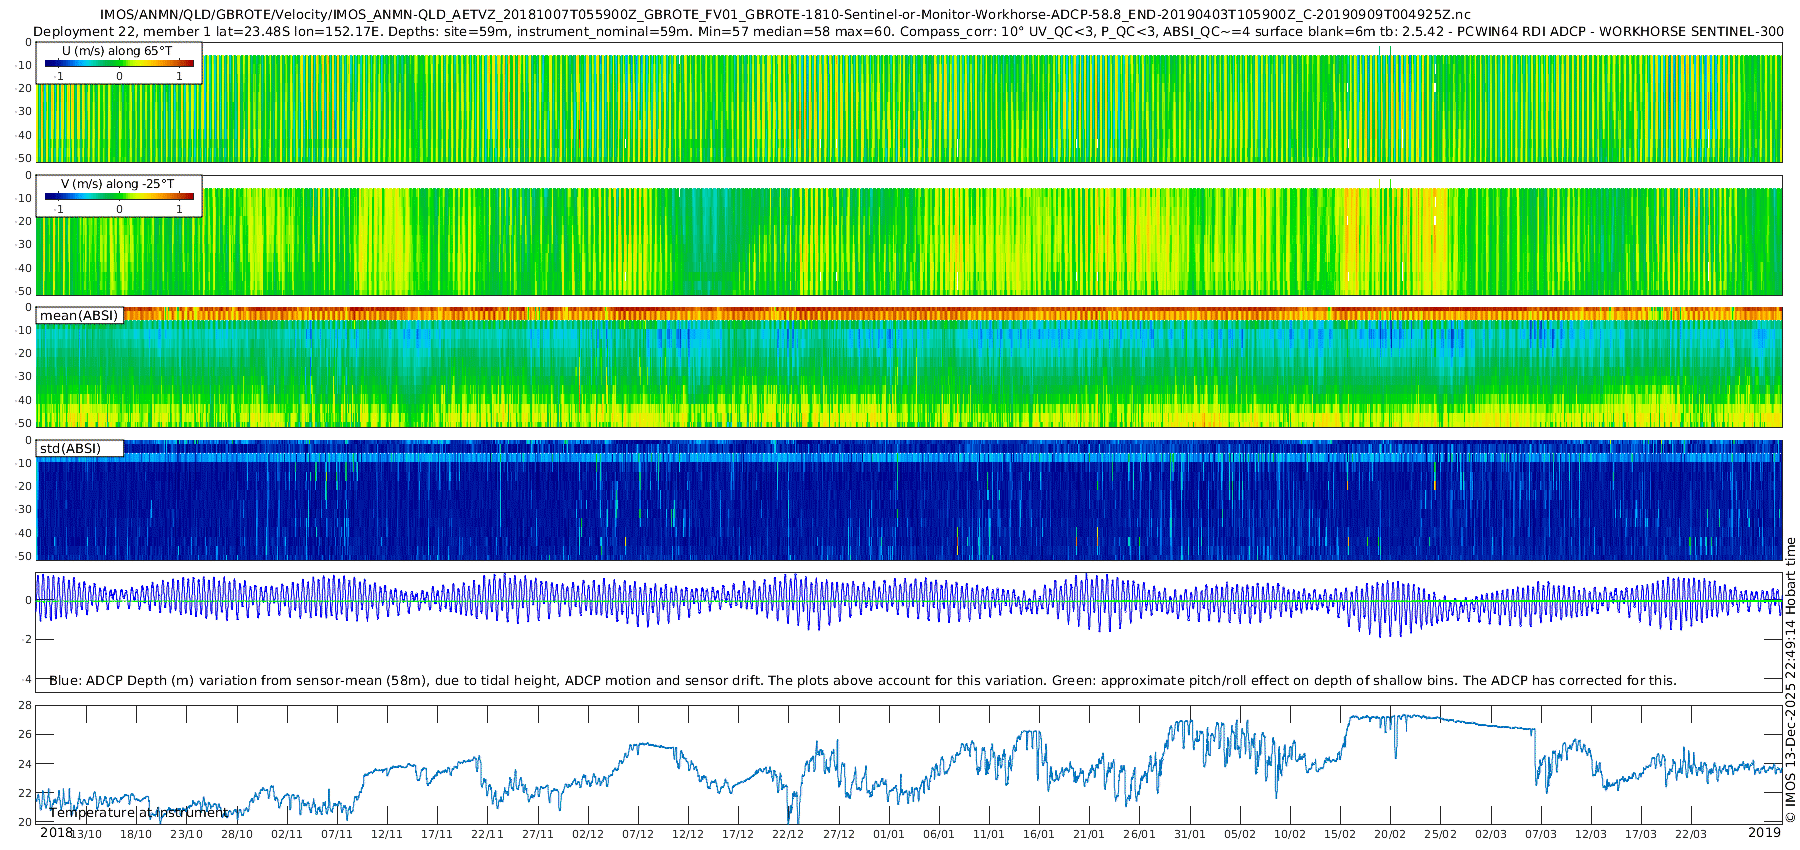This screenshot has width=1800, height=850.
Task: Click the '28' tick on temperature axis
Action: tap(25, 705)
